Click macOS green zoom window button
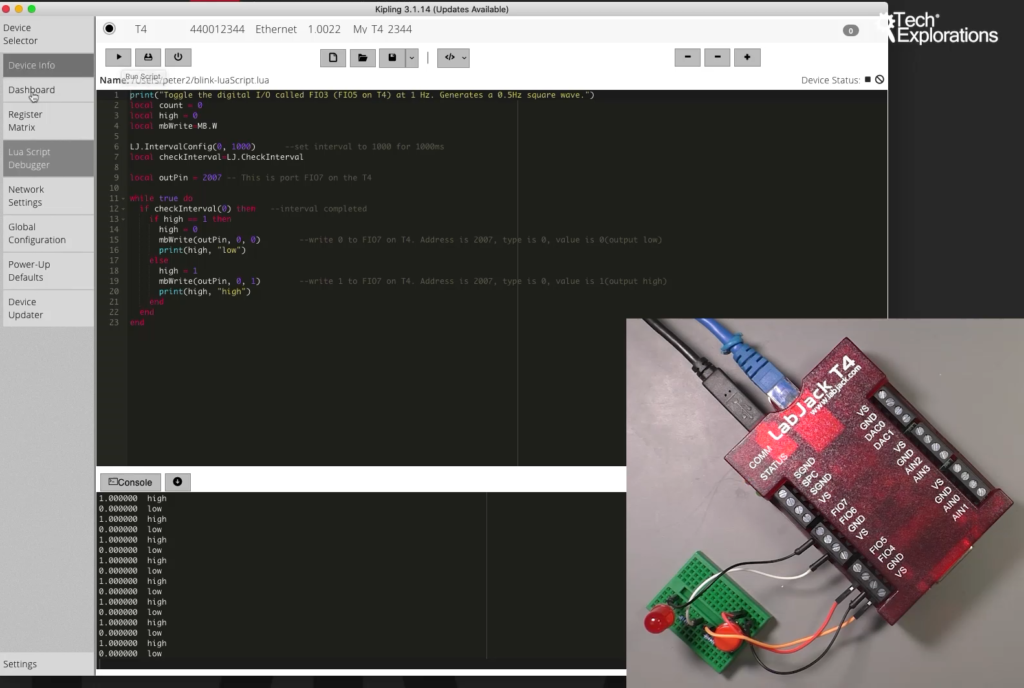Screen dimensions: 1024x688 pyautogui.click(x=31, y=9)
